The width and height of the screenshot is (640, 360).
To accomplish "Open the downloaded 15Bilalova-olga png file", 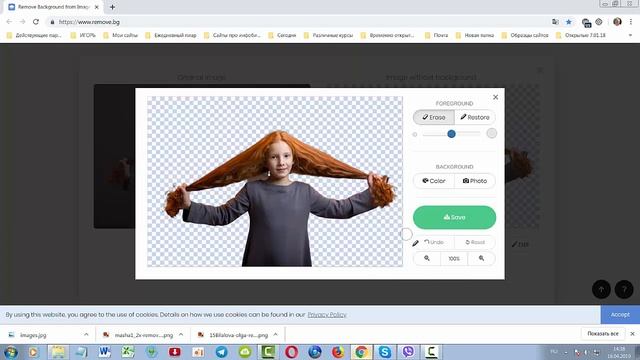I will click(233, 335).
